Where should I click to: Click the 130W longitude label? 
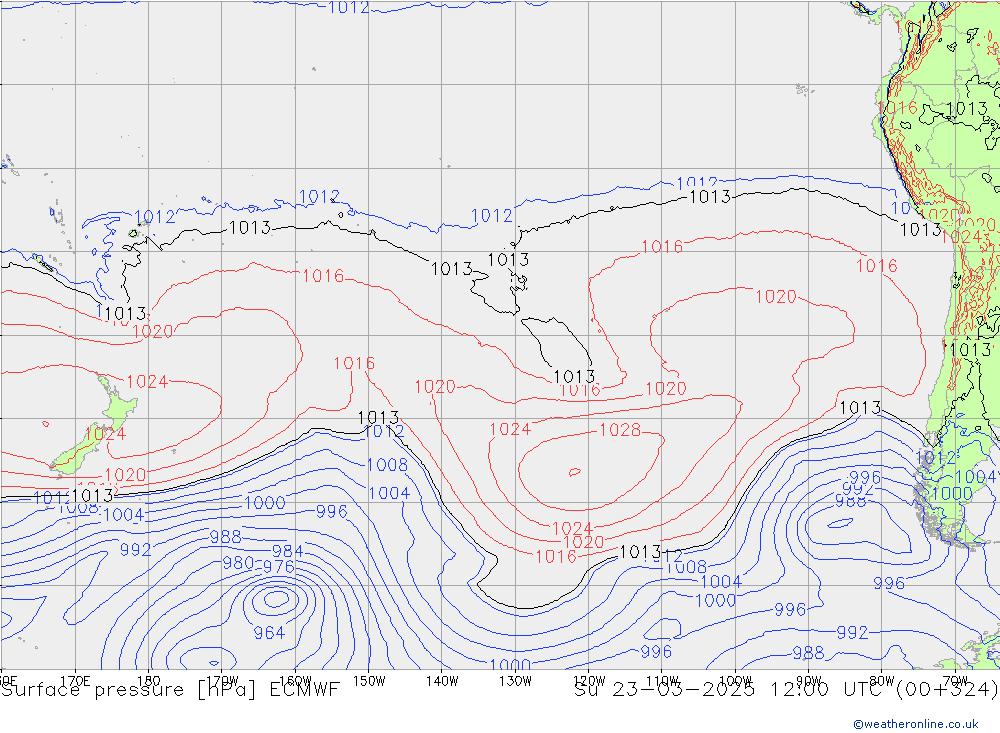coord(515,681)
